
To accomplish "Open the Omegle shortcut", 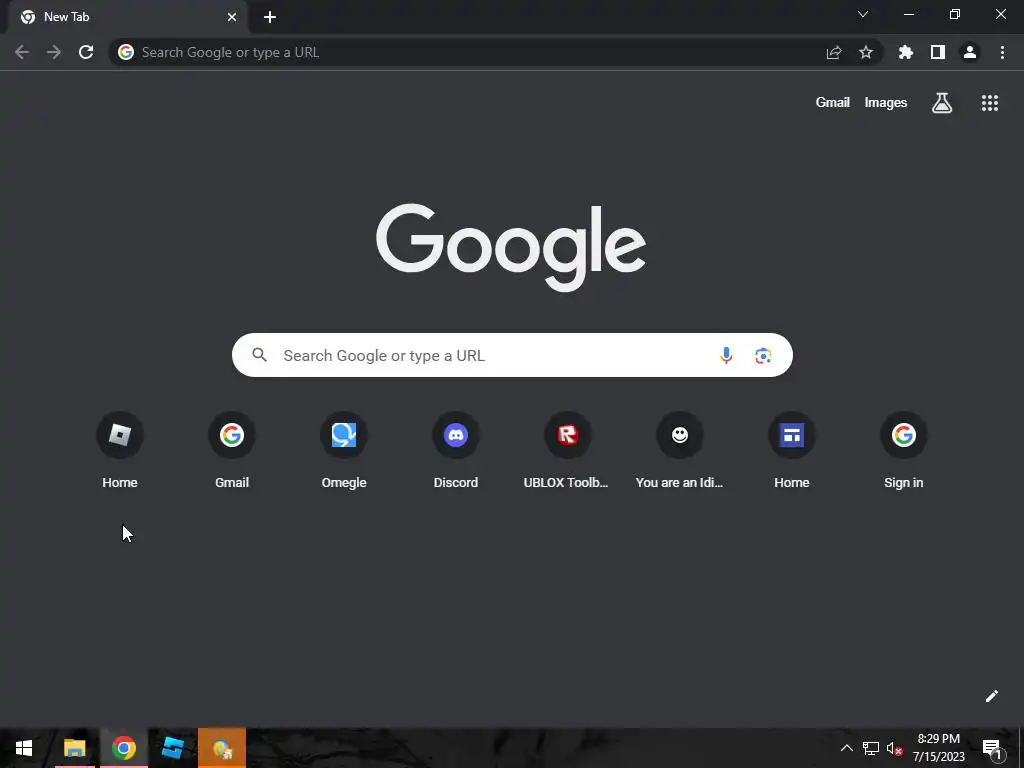I will (x=344, y=435).
